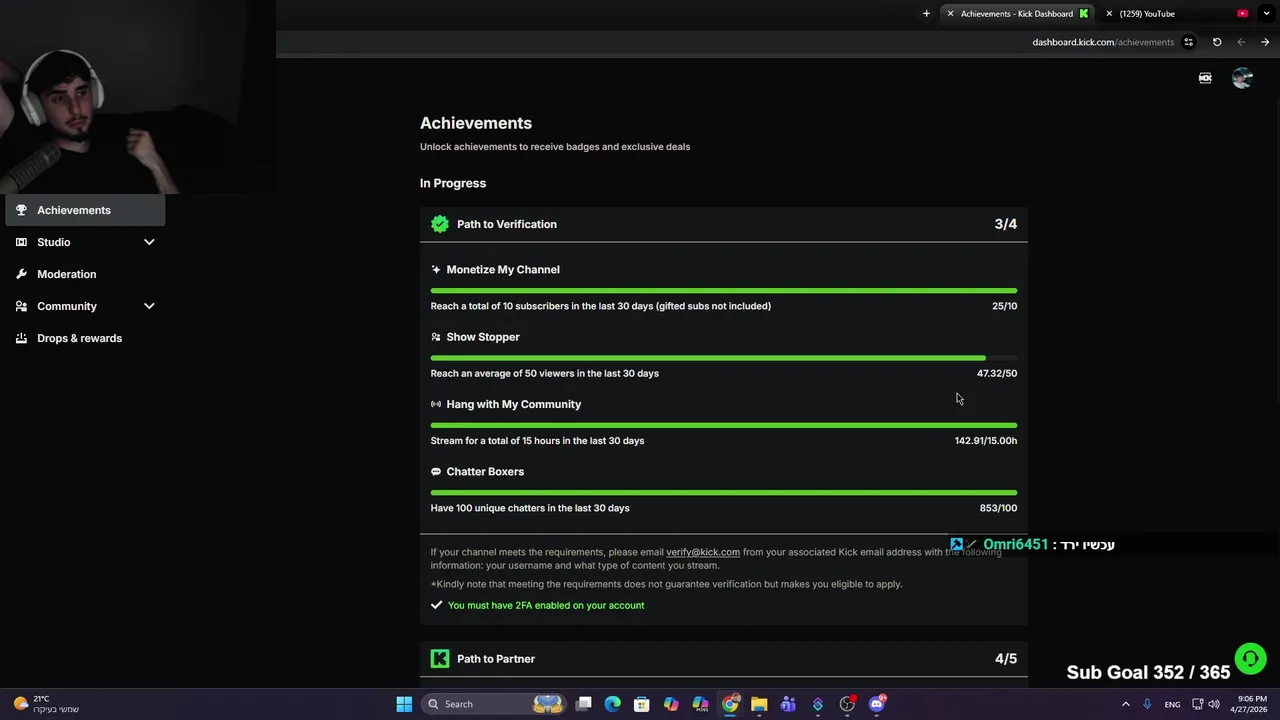Open the site settings icon in address bar

1188,42
